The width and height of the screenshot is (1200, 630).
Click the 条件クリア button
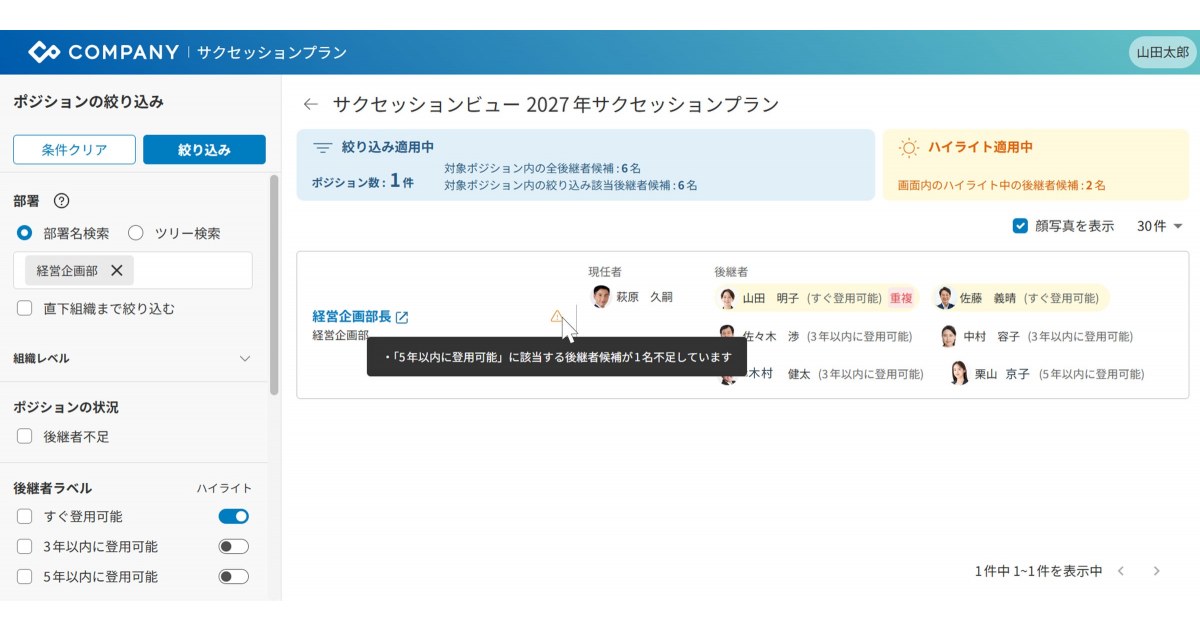[74, 150]
